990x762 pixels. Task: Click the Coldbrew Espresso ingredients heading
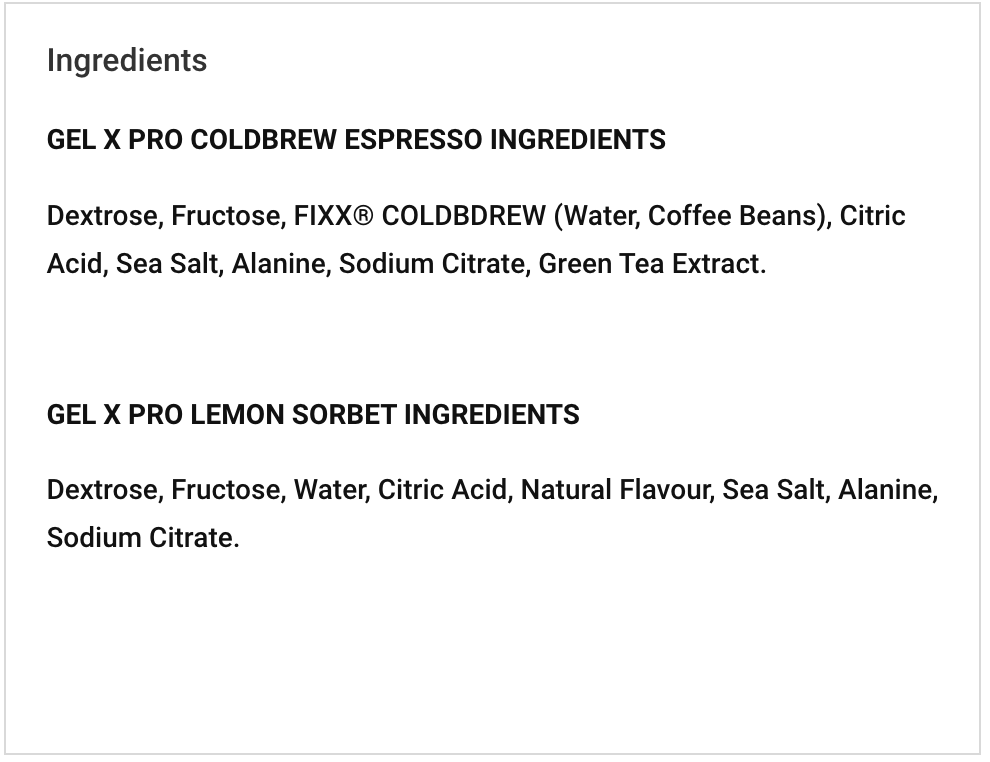[x=356, y=140]
